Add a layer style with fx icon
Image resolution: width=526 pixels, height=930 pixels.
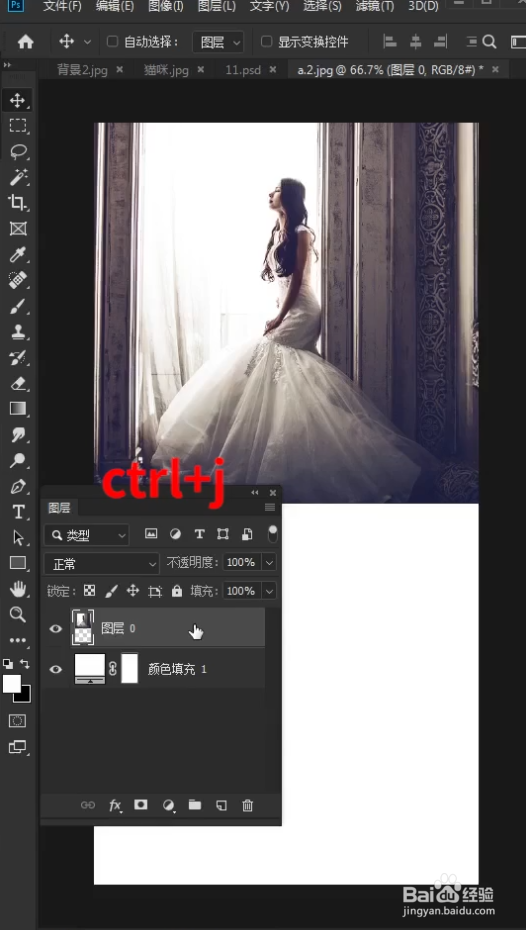pos(115,805)
